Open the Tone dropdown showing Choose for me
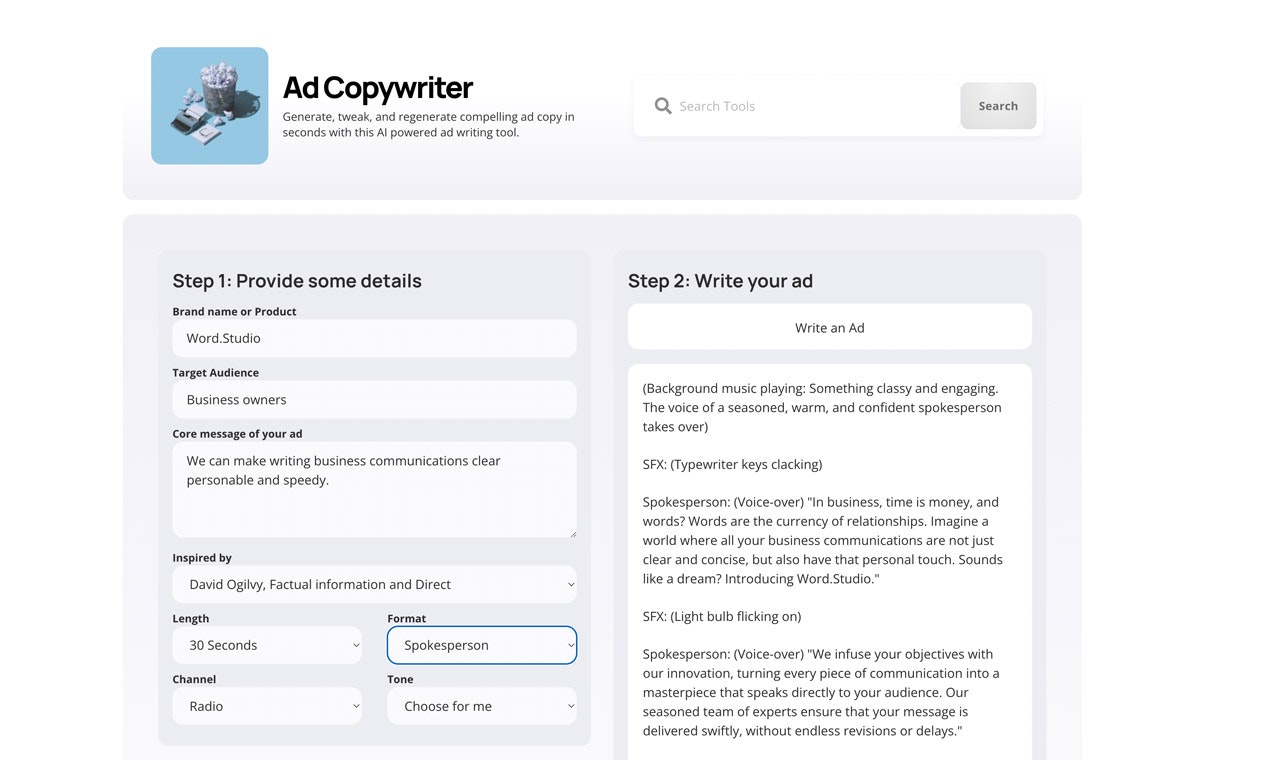Image resolution: width=1270 pixels, height=760 pixels. tap(482, 706)
